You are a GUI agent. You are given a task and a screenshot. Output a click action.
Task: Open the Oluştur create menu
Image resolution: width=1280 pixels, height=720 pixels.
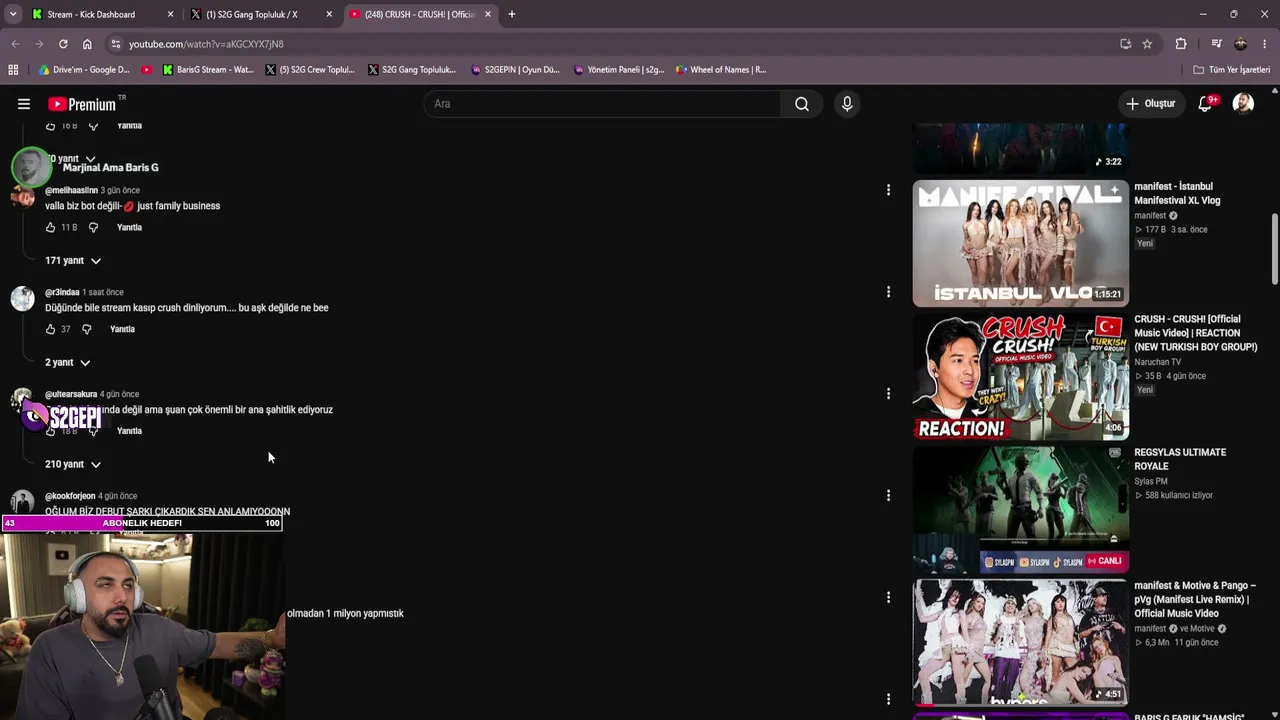pyautogui.click(x=1151, y=104)
